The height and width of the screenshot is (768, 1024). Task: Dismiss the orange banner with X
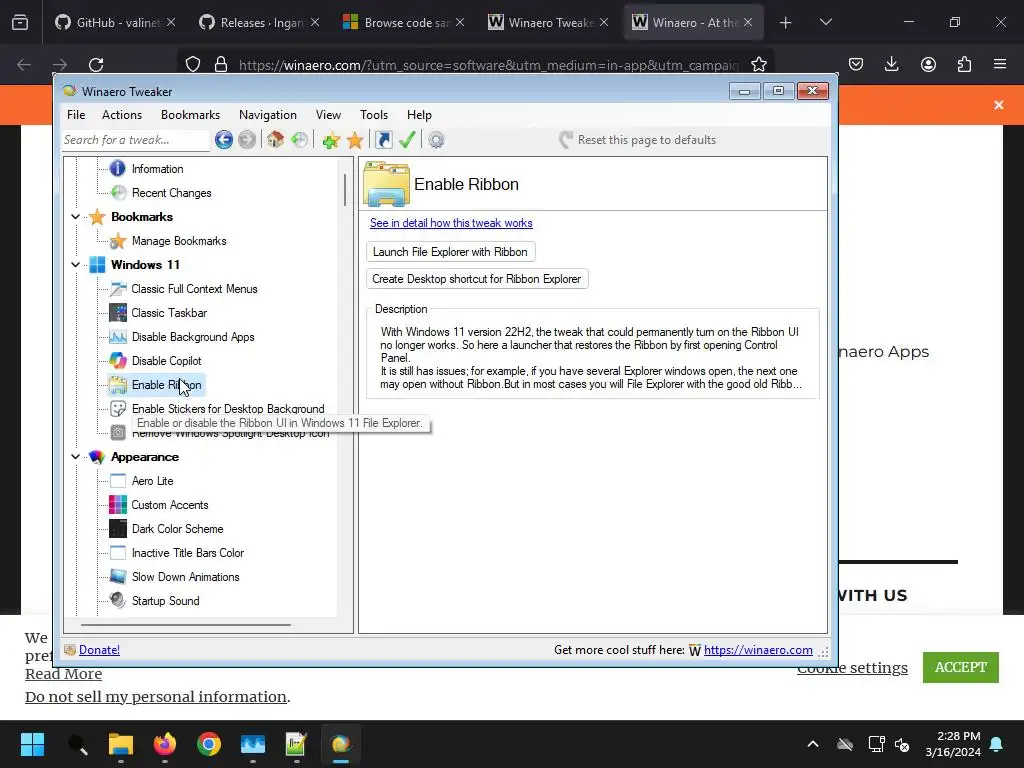[x=999, y=105]
